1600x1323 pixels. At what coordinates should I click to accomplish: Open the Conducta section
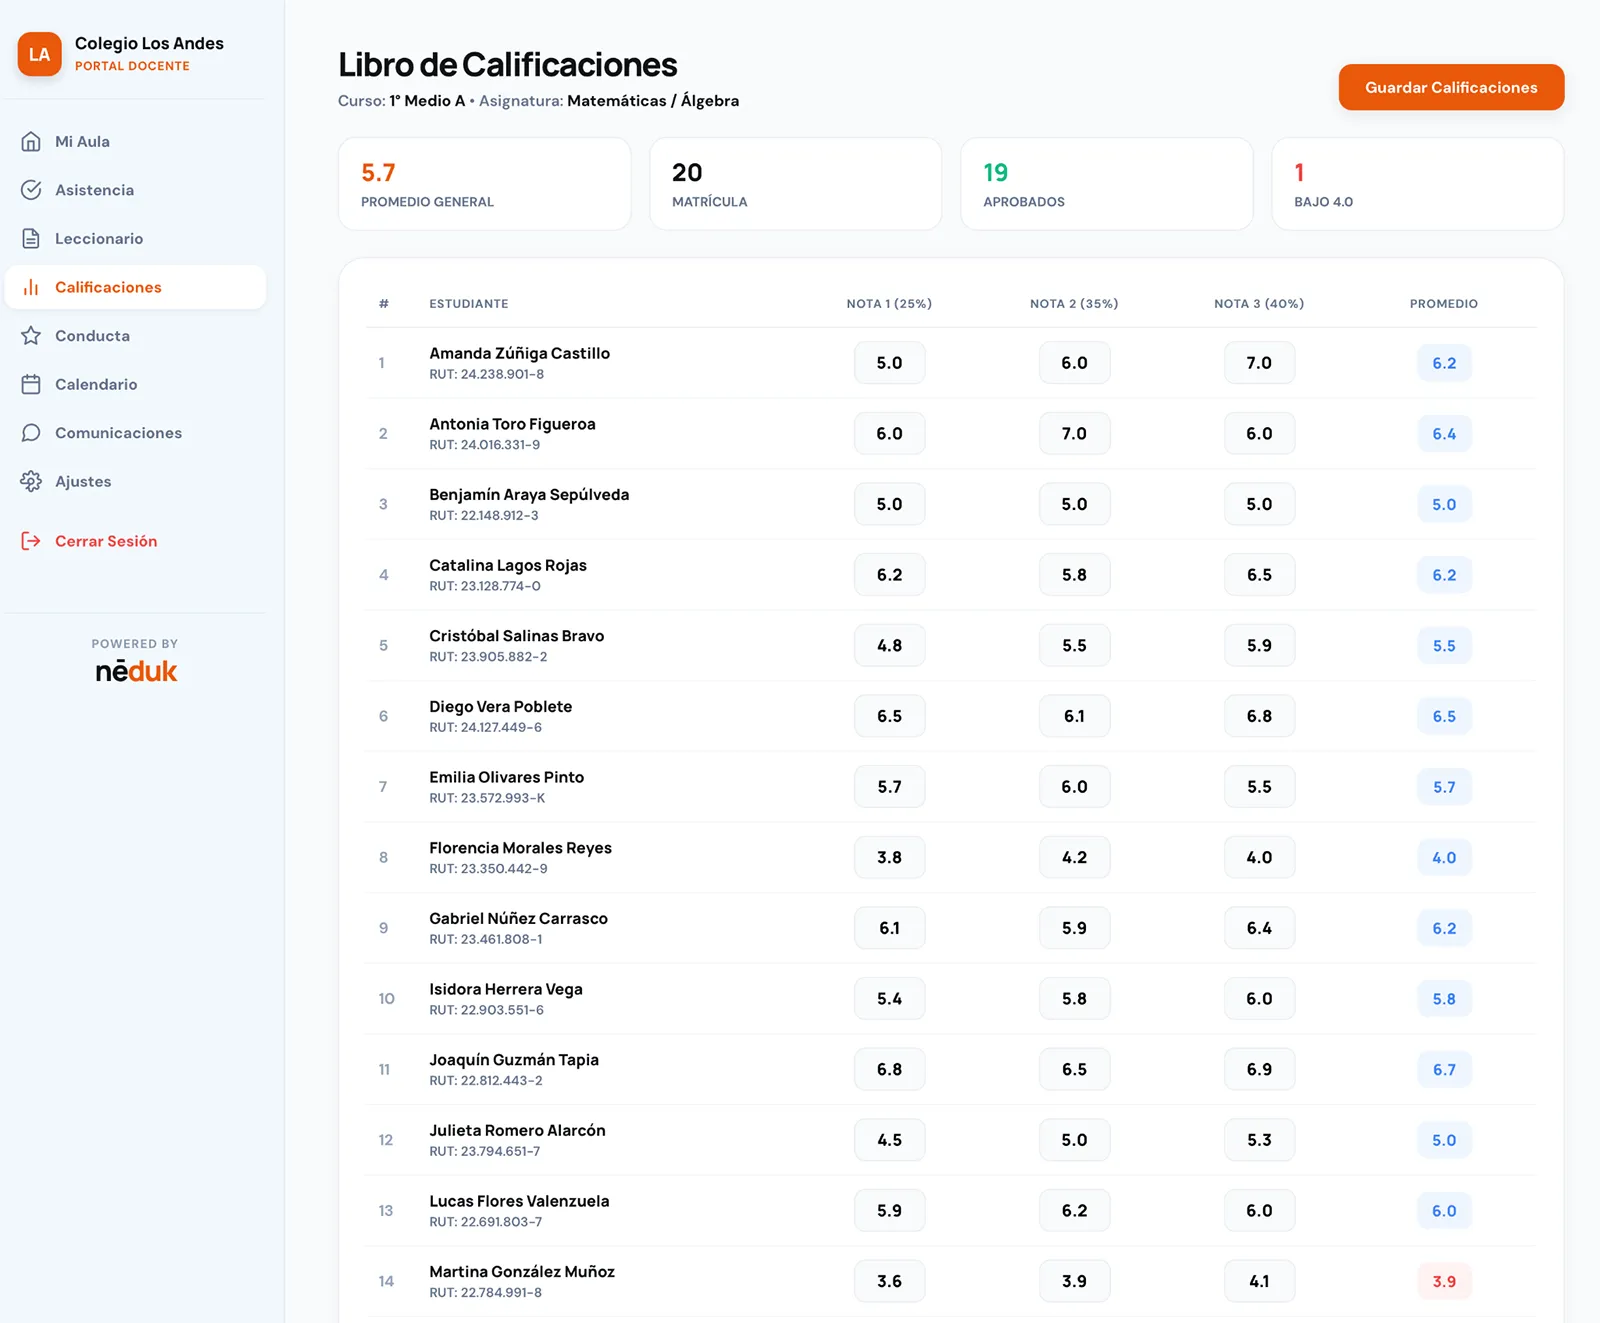click(x=135, y=335)
